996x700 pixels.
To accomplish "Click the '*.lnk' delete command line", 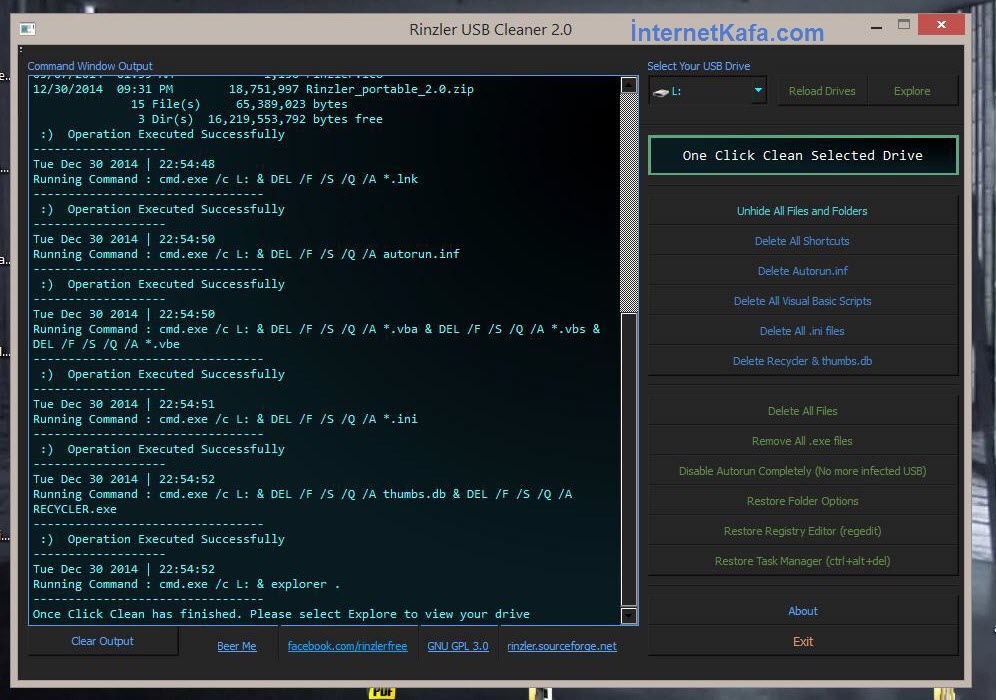I will coord(225,179).
